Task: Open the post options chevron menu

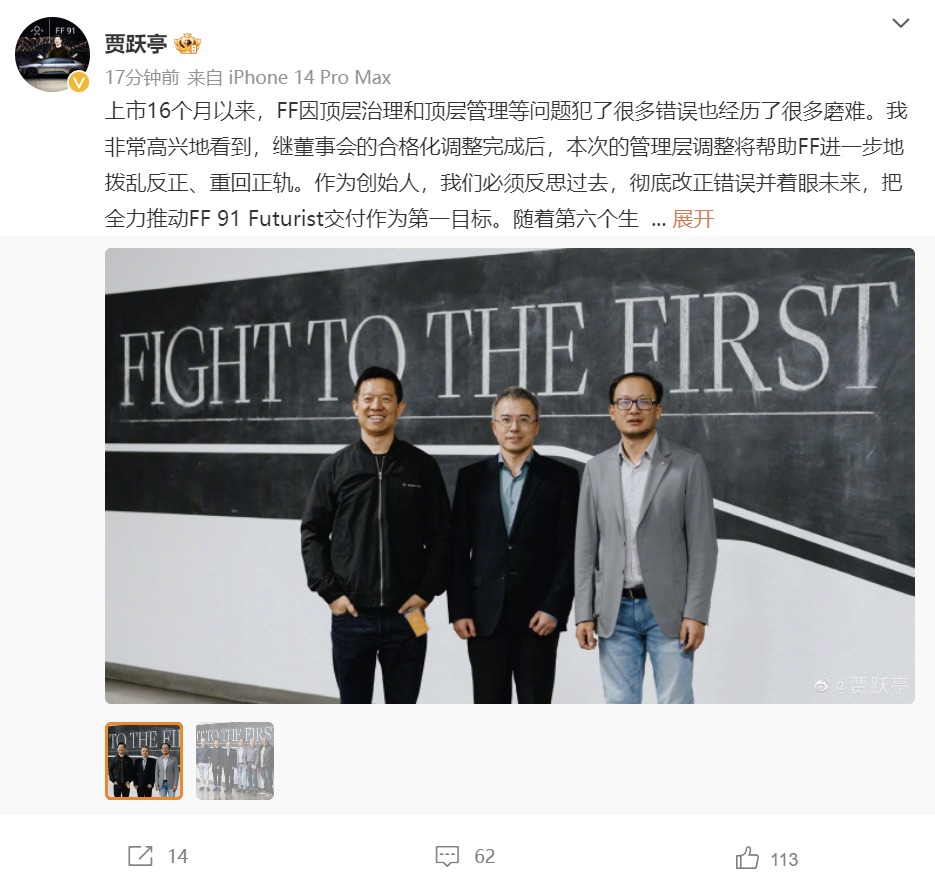Action: [900, 23]
